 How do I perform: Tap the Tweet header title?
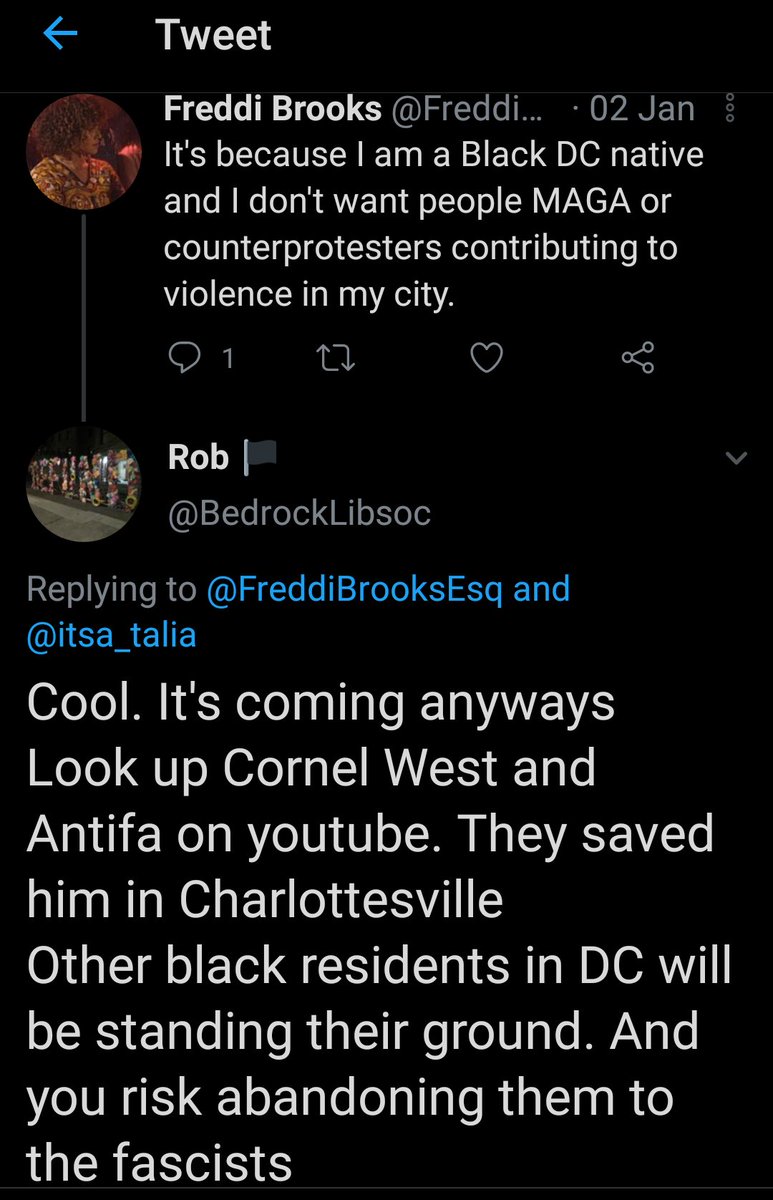pyautogui.click(x=214, y=36)
